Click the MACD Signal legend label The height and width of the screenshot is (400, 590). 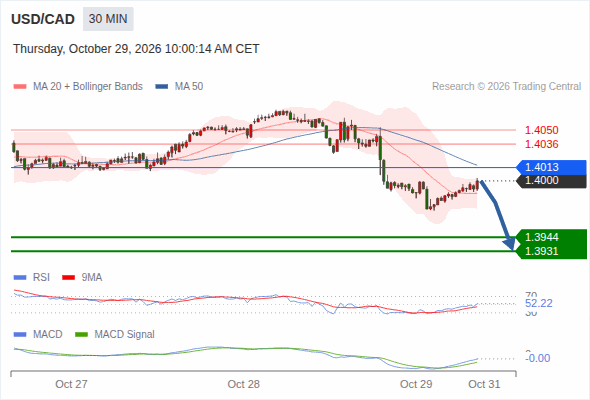[x=124, y=335]
